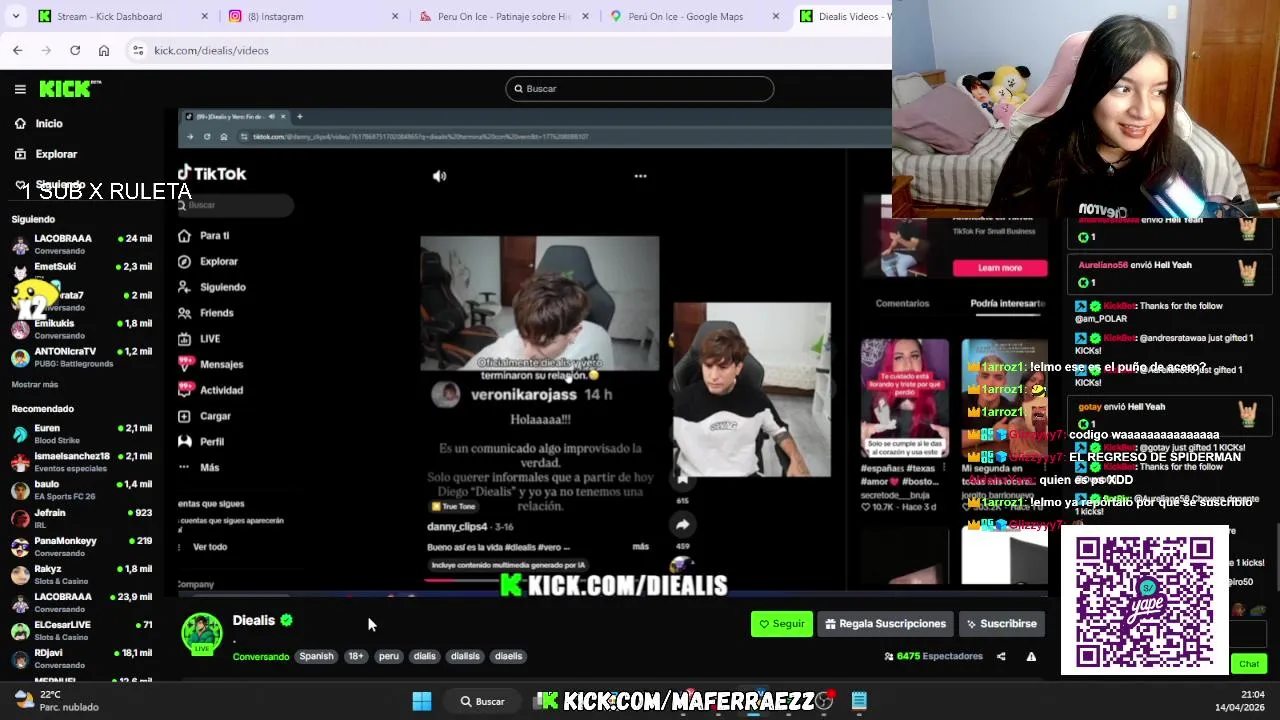The height and width of the screenshot is (720, 1280).
Task: Click the 18+ tag
Action: pyautogui.click(x=356, y=657)
